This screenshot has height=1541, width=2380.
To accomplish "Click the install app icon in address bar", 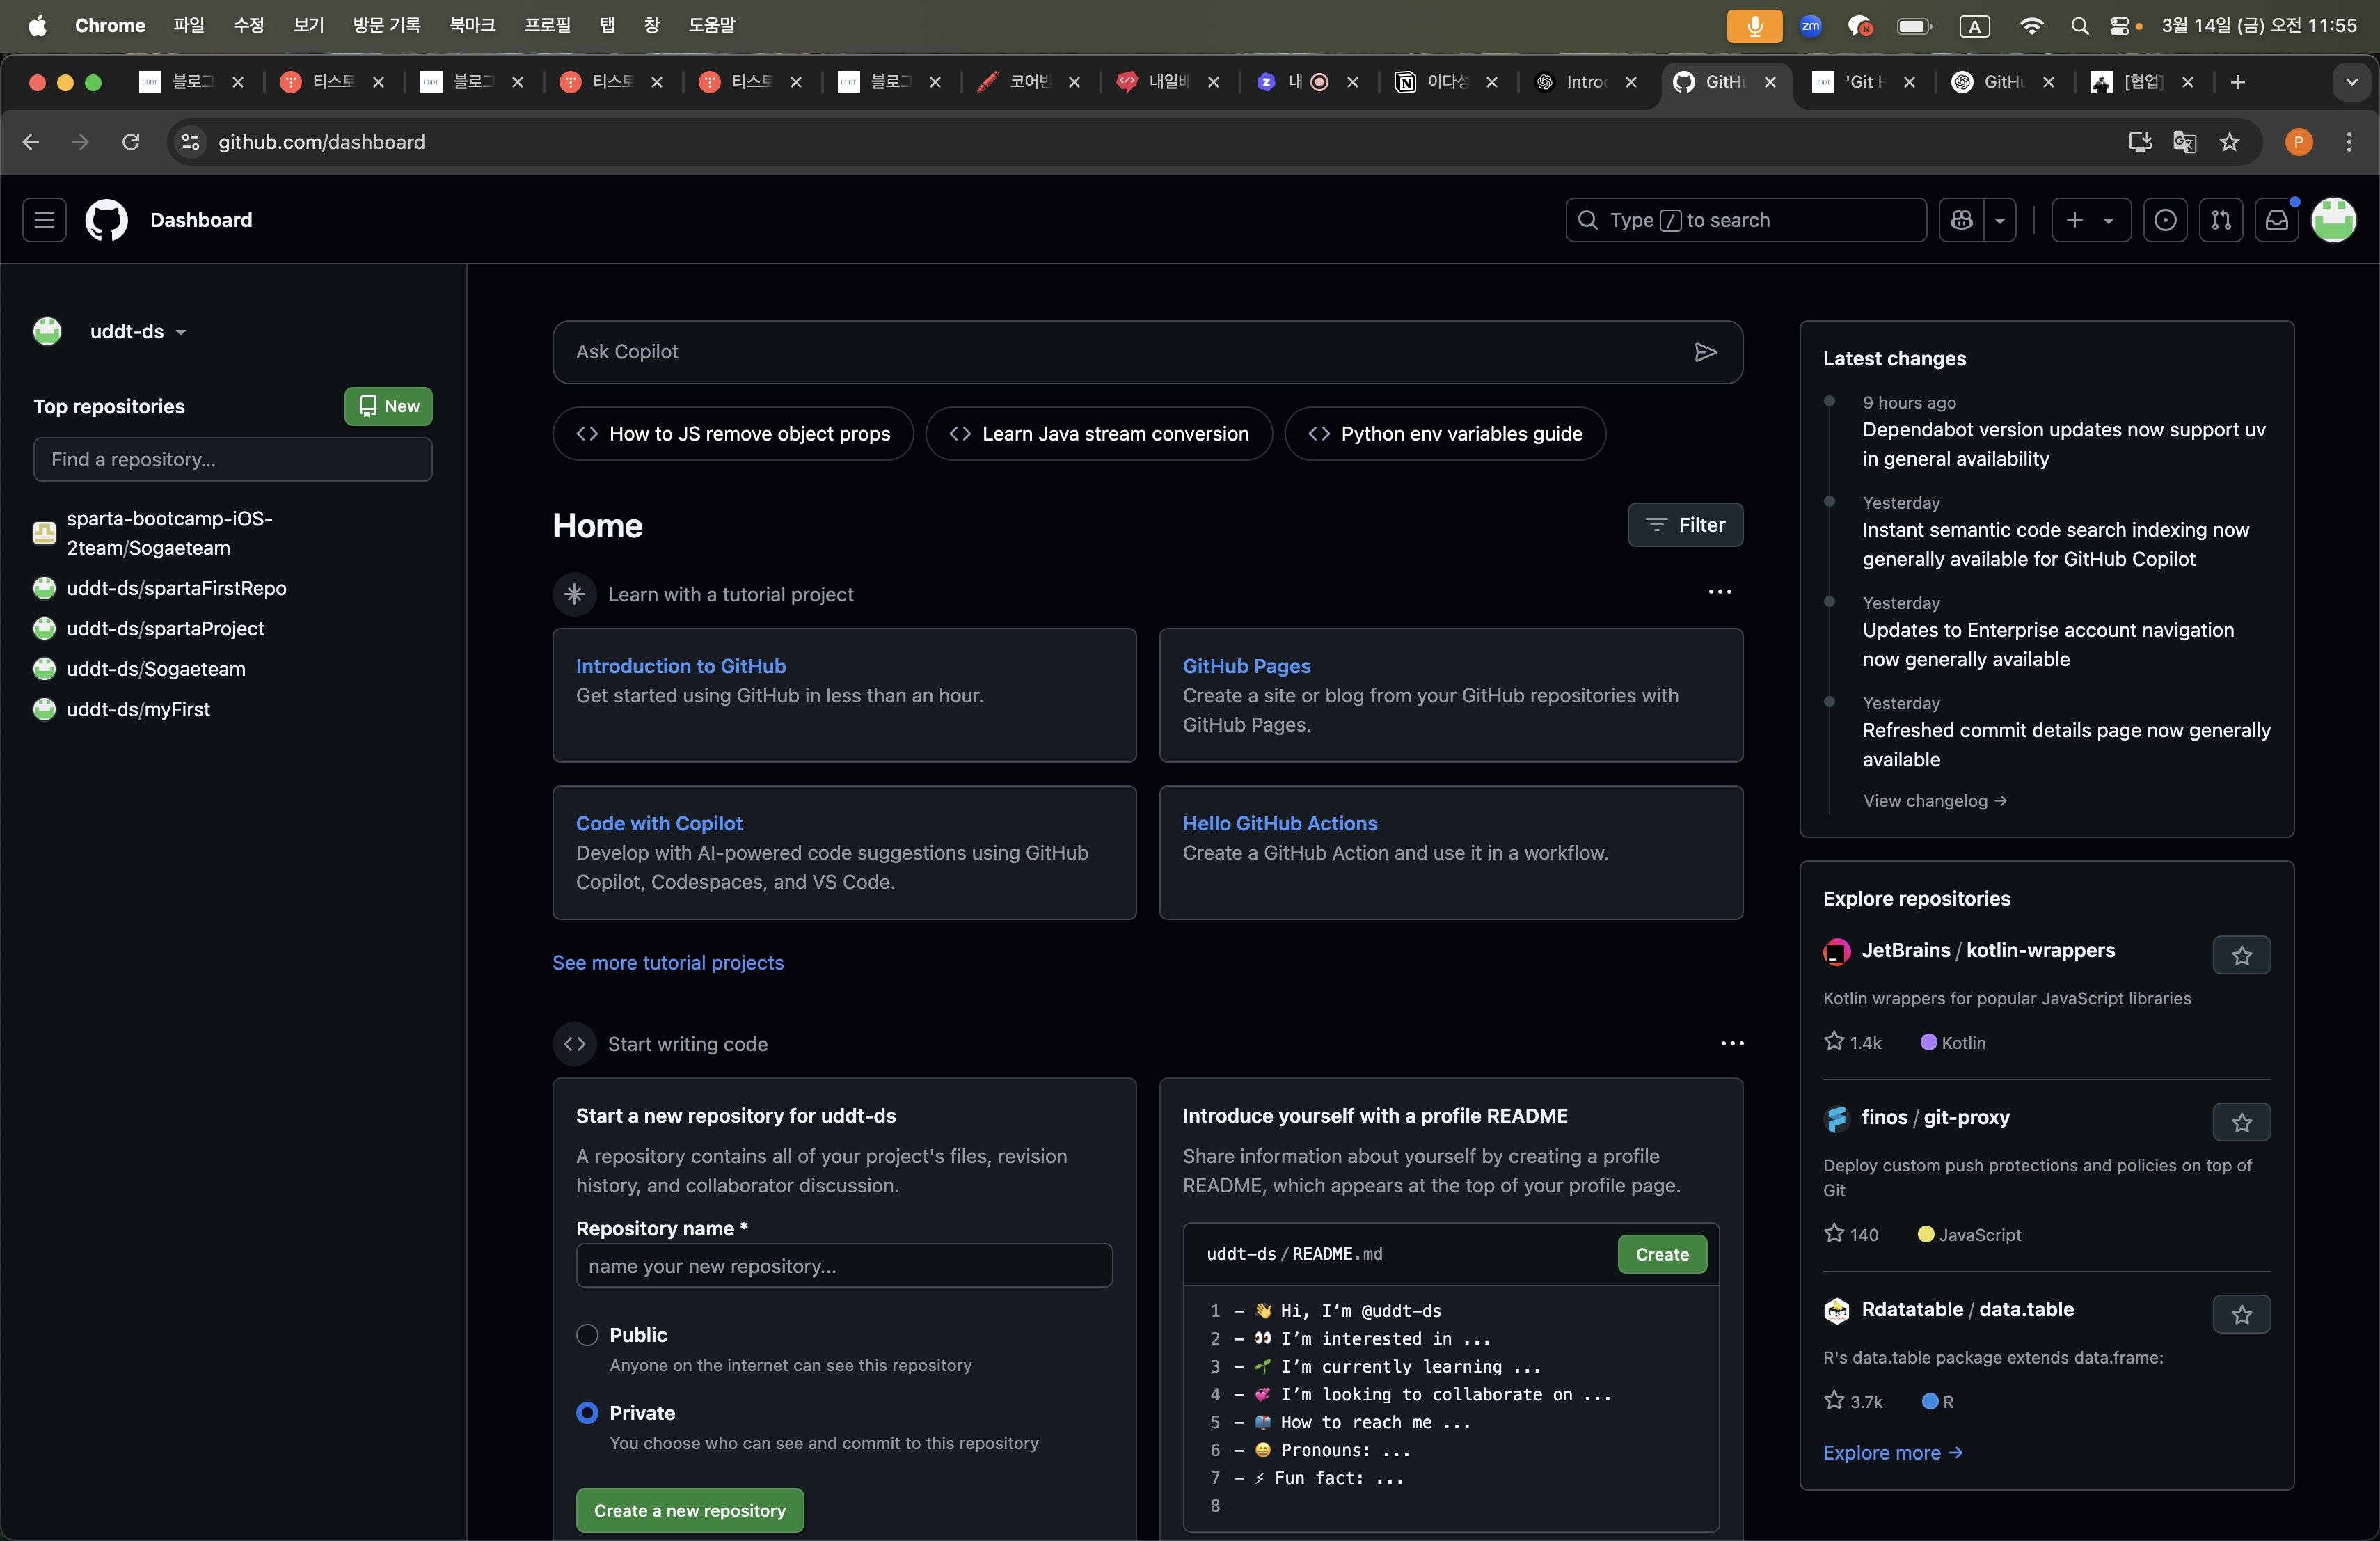I will pyautogui.click(x=2139, y=142).
